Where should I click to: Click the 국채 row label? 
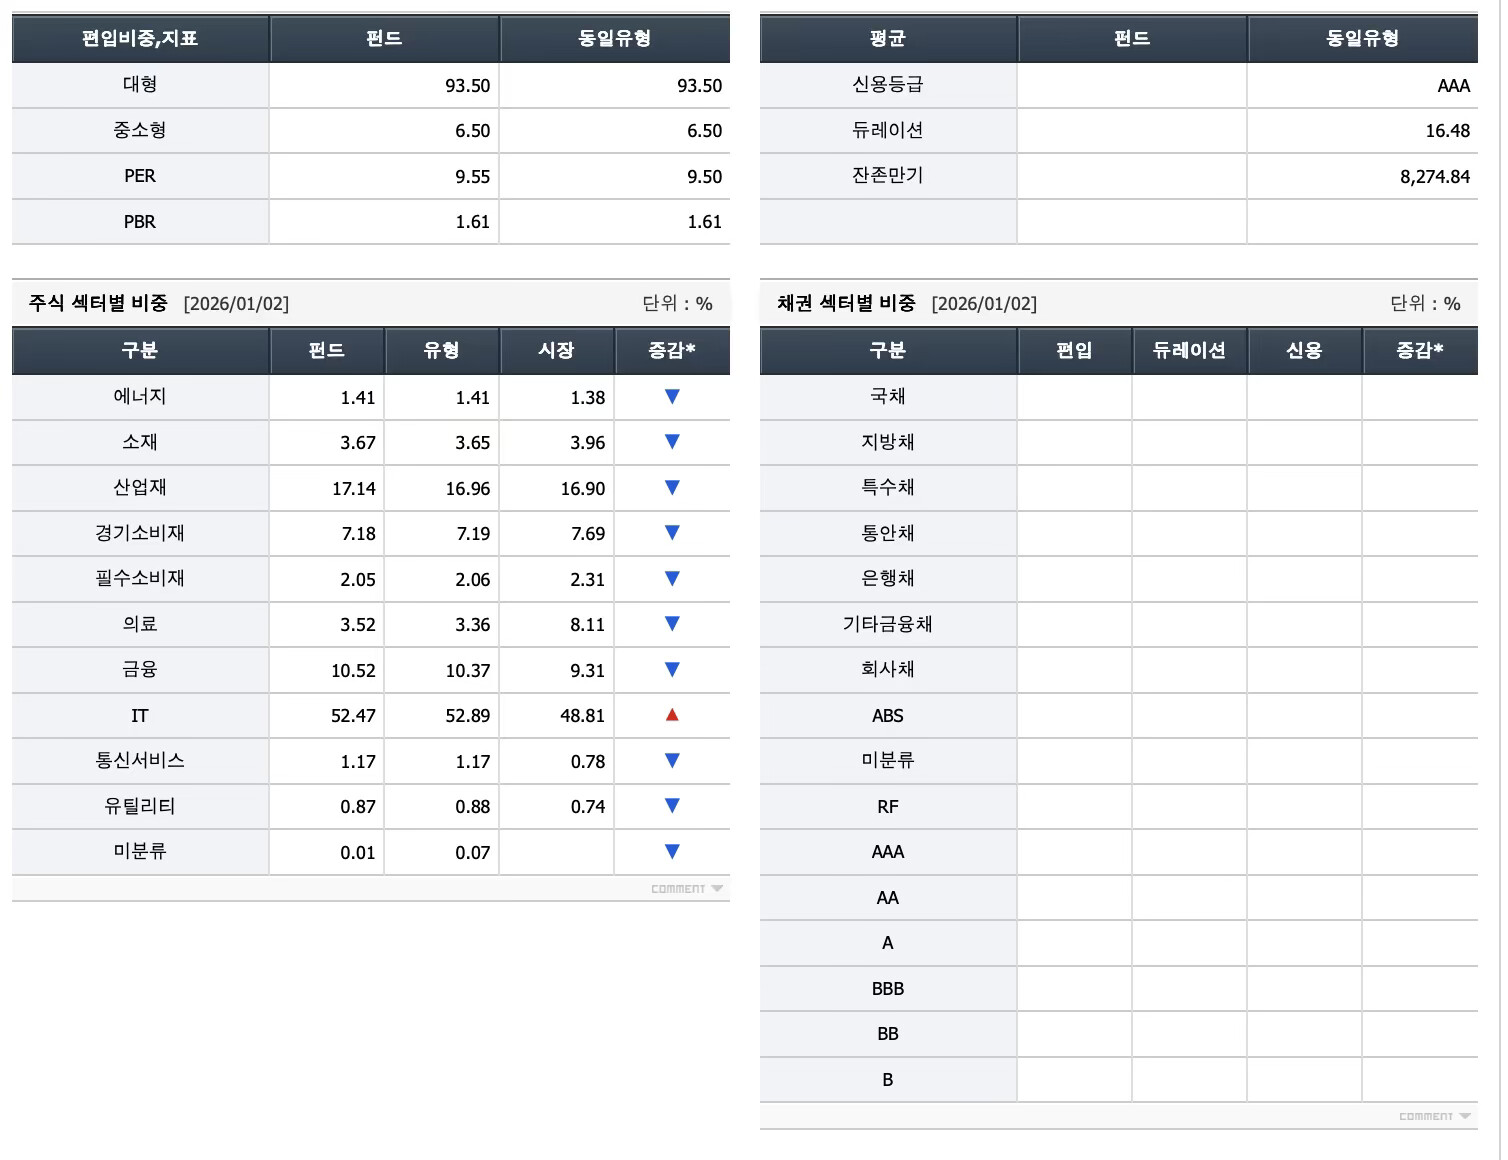(x=888, y=397)
